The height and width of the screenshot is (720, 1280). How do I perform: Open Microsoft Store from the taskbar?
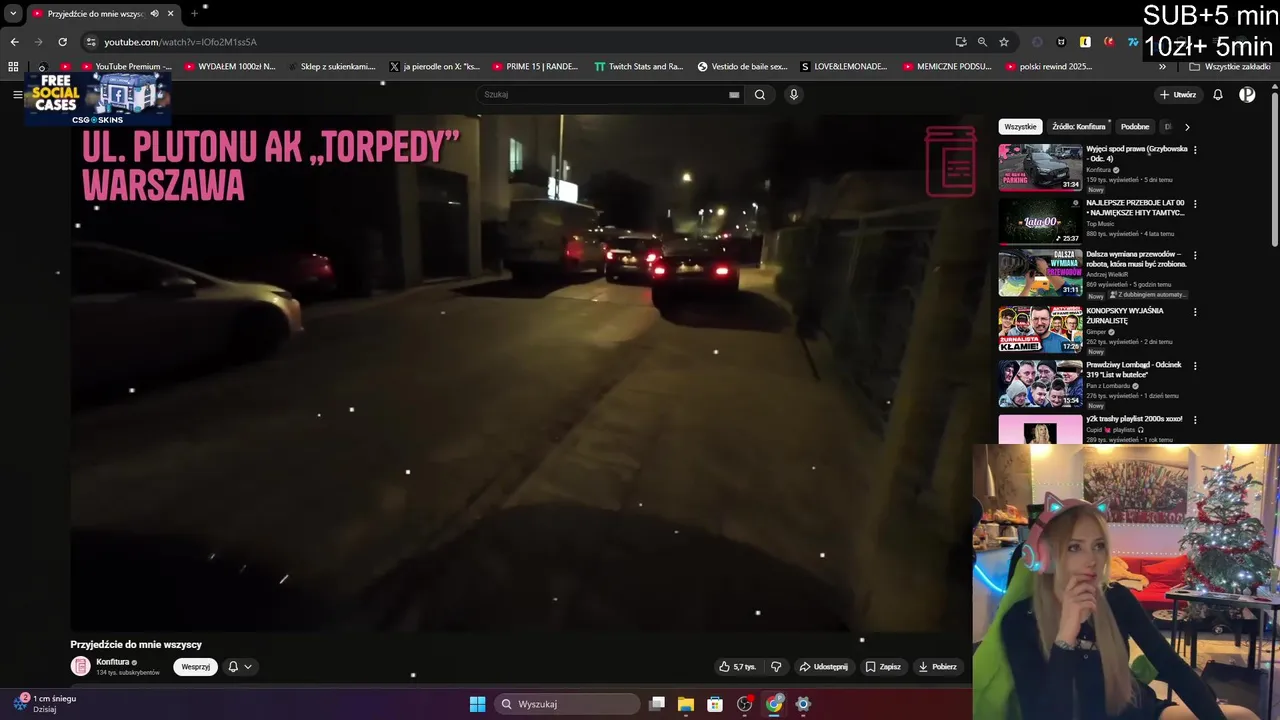(x=715, y=704)
